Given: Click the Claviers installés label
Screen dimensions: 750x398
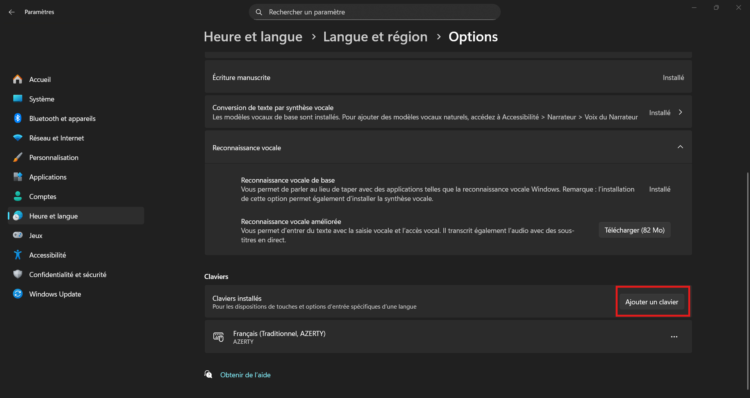Looking at the screenshot, I should click(x=237, y=298).
